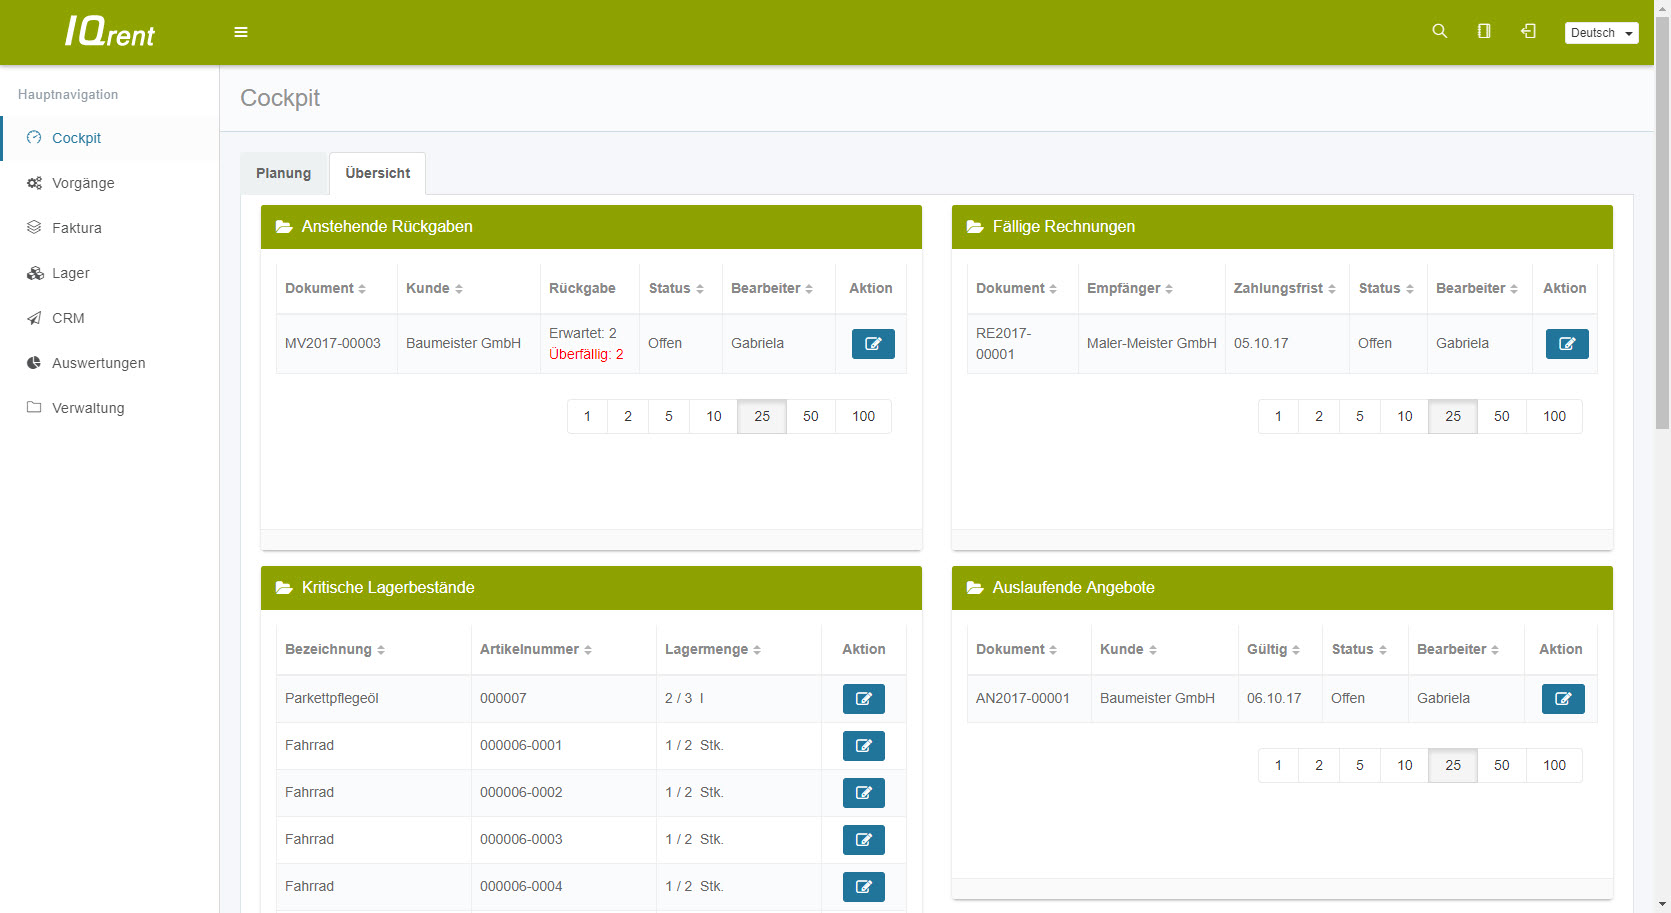
Task: Sort returns table by Kunde column
Action: coord(434,288)
